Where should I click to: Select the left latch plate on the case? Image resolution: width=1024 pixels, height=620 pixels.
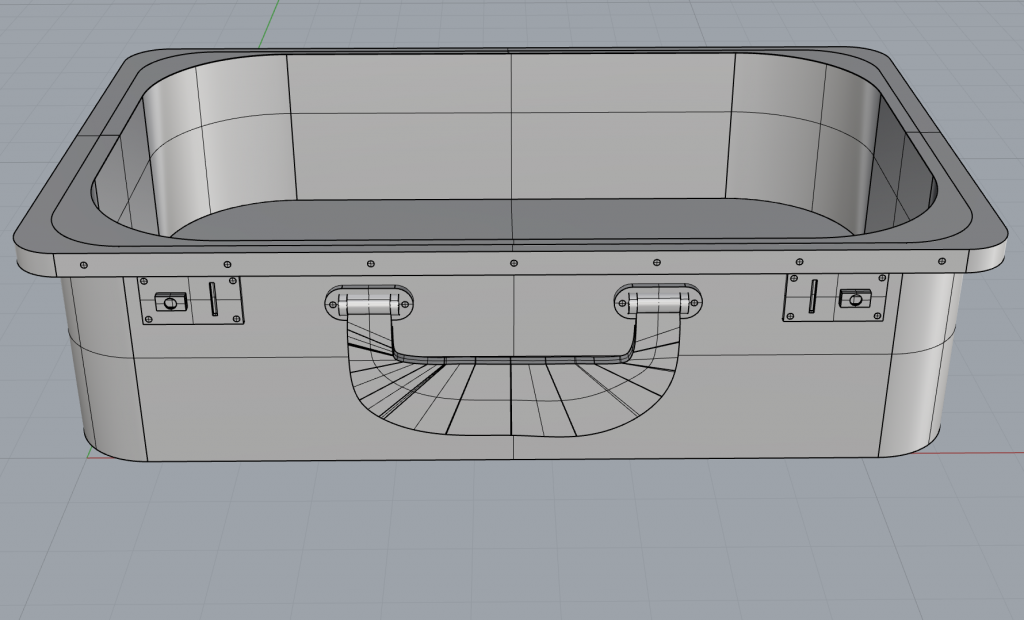pyautogui.click(x=191, y=312)
